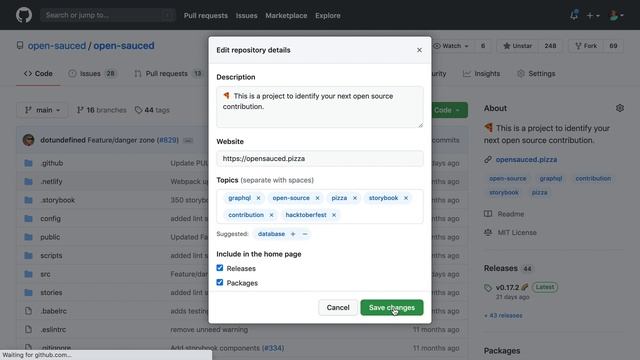
Task: Remove the contribution topic
Action: coord(271,215)
